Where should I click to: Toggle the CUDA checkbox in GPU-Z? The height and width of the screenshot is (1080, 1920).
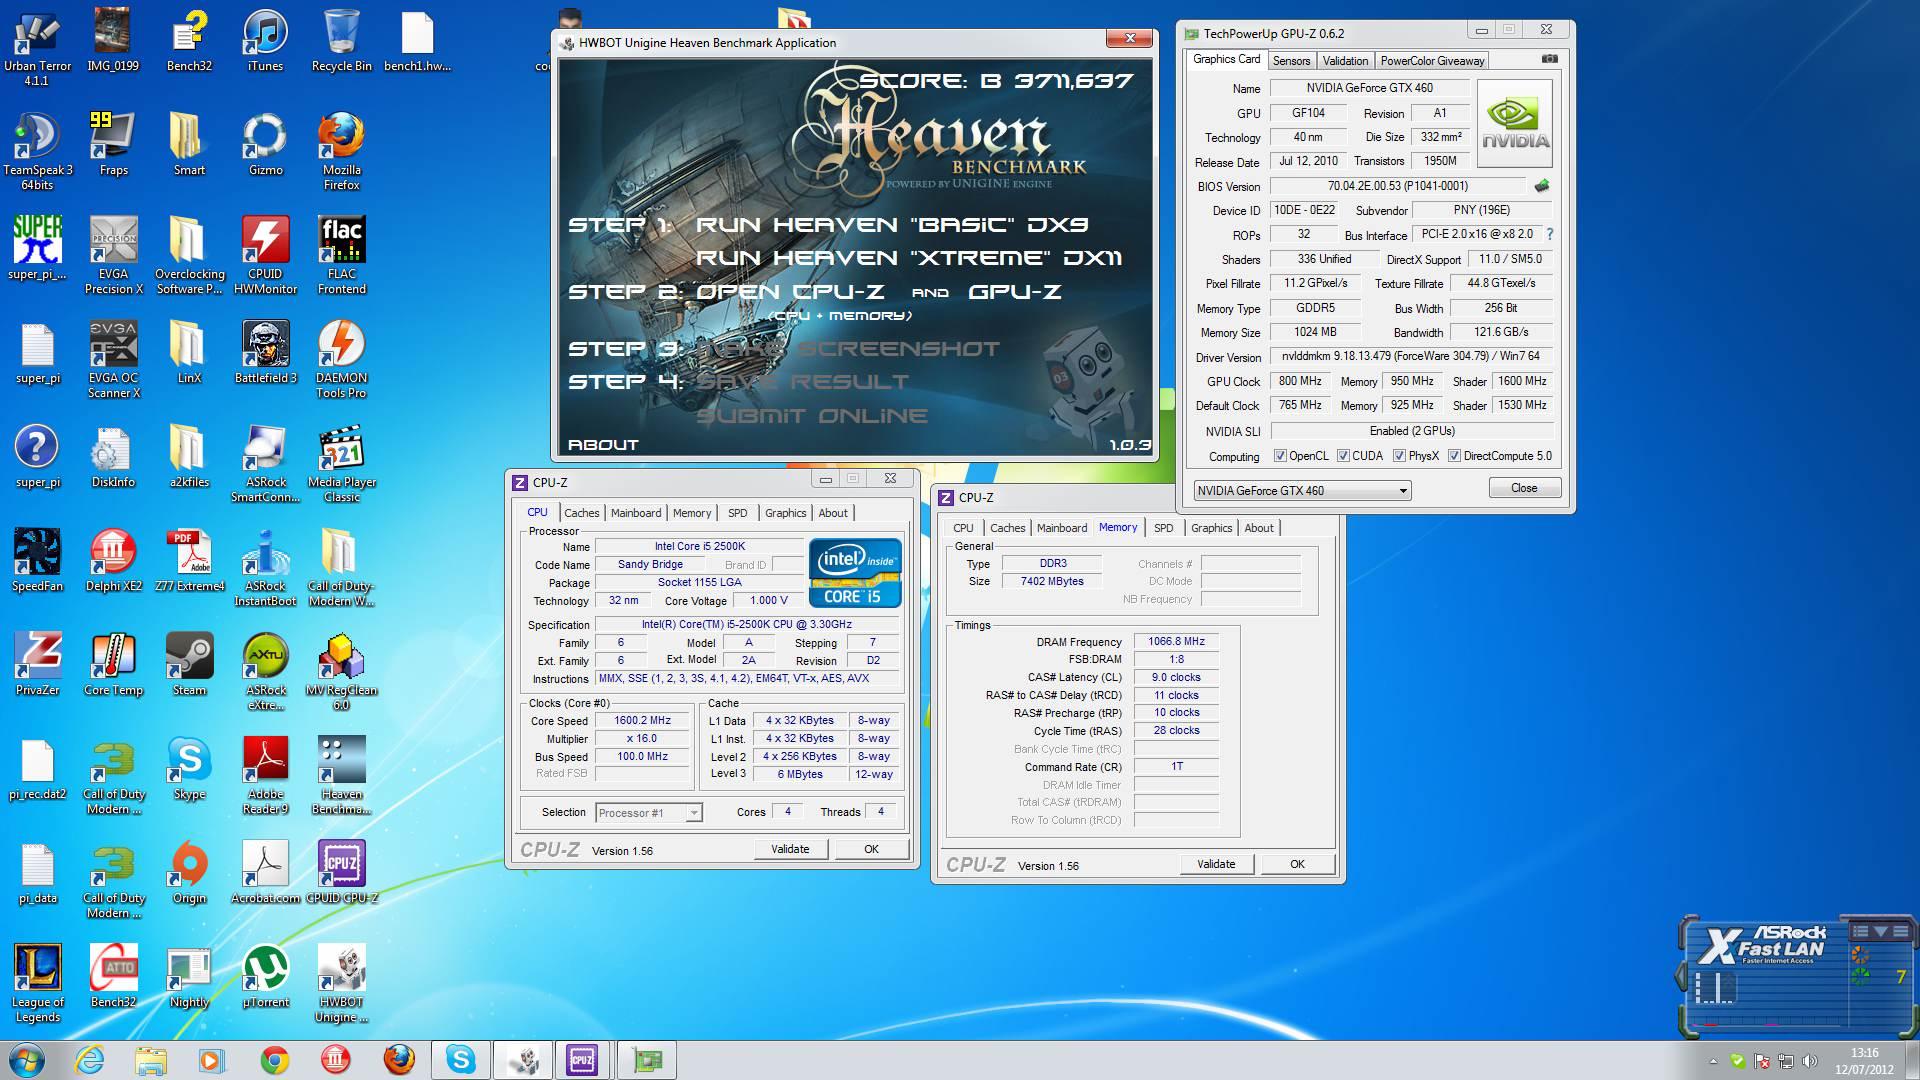pyautogui.click(x=1343, y=456)
